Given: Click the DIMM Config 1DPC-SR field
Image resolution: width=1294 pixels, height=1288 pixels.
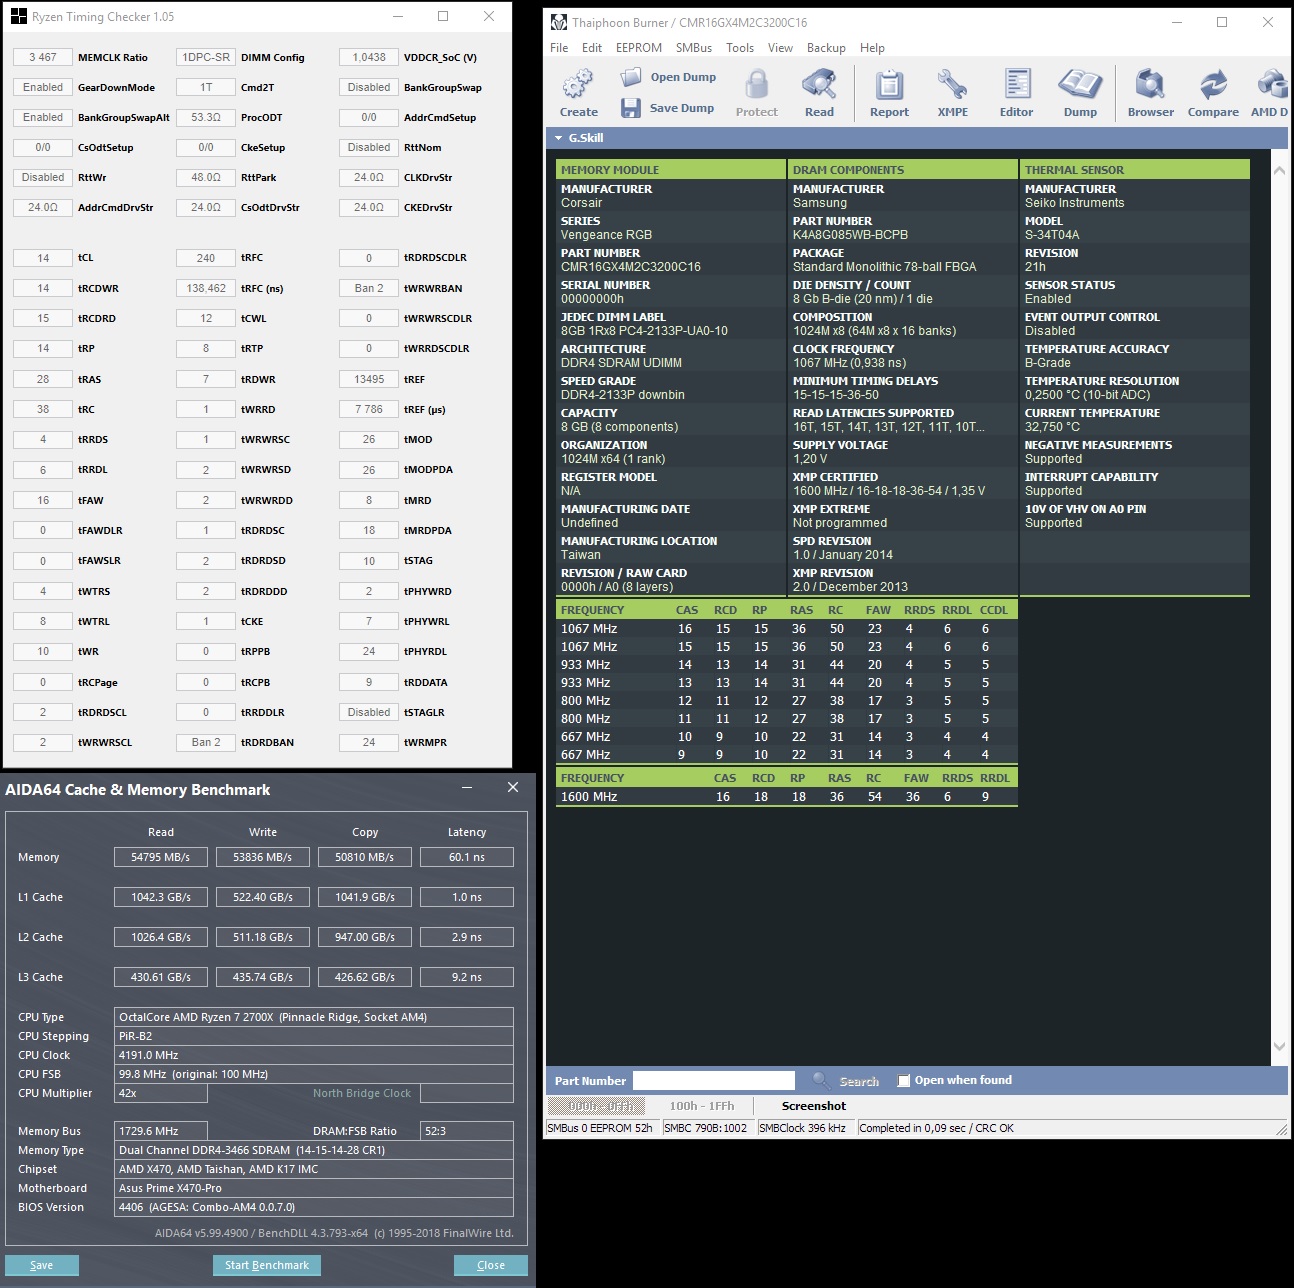Looking at the screenshot, I should click(206, 57).
